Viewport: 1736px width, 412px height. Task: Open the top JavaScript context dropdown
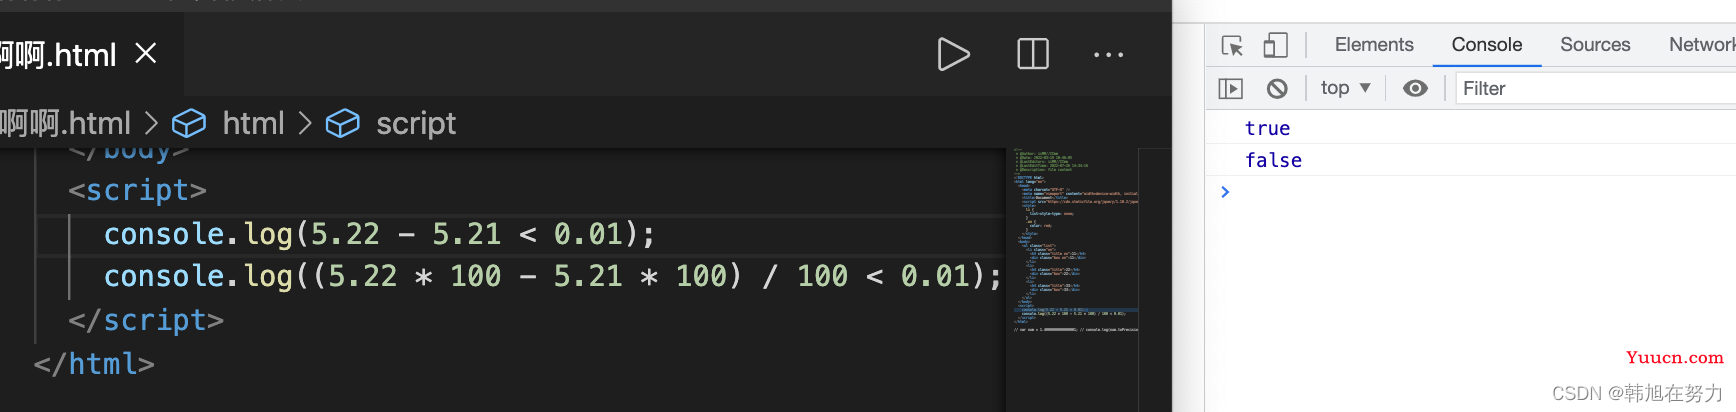pos(1345,88)
